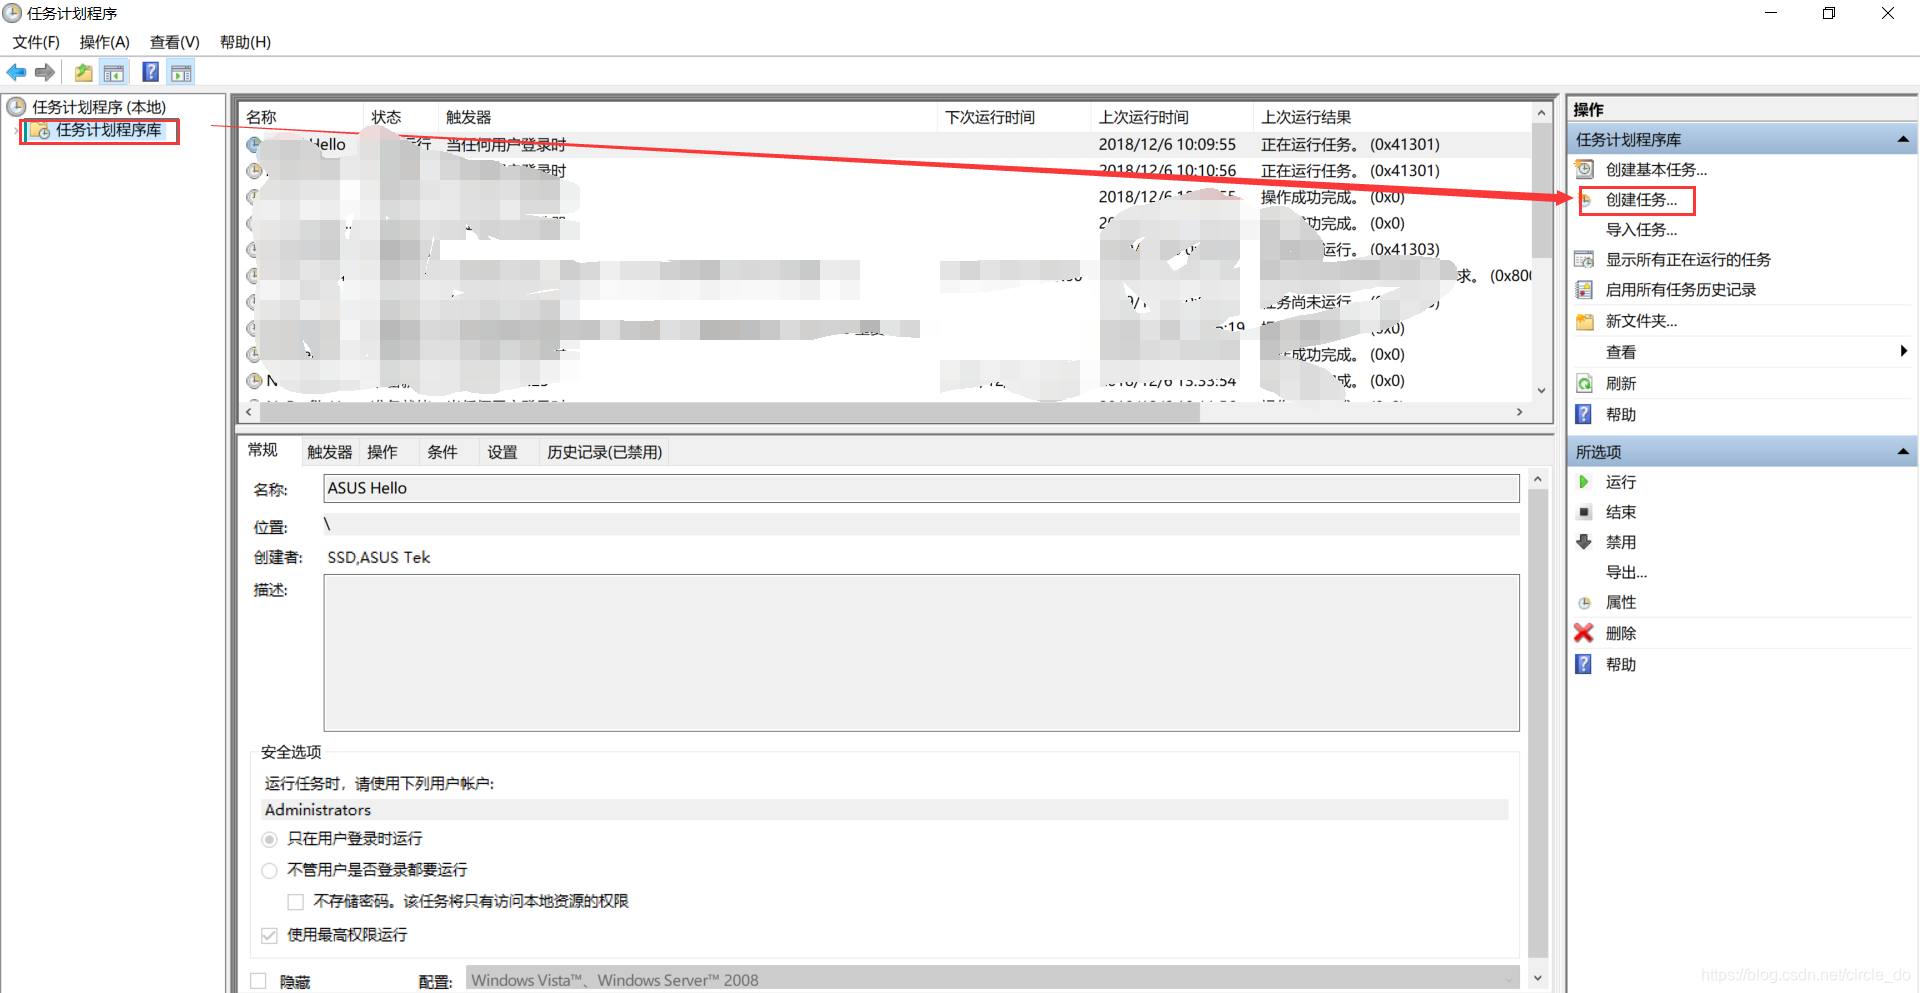Click the task list scroll down arrow

(x=1541, y=391)
